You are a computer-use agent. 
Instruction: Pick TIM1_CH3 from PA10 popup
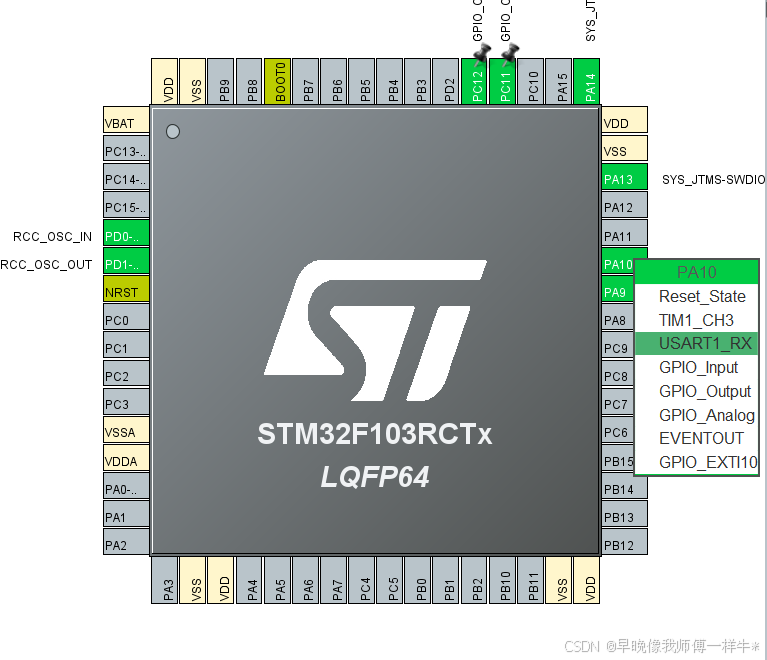click(x=696, y=320)
